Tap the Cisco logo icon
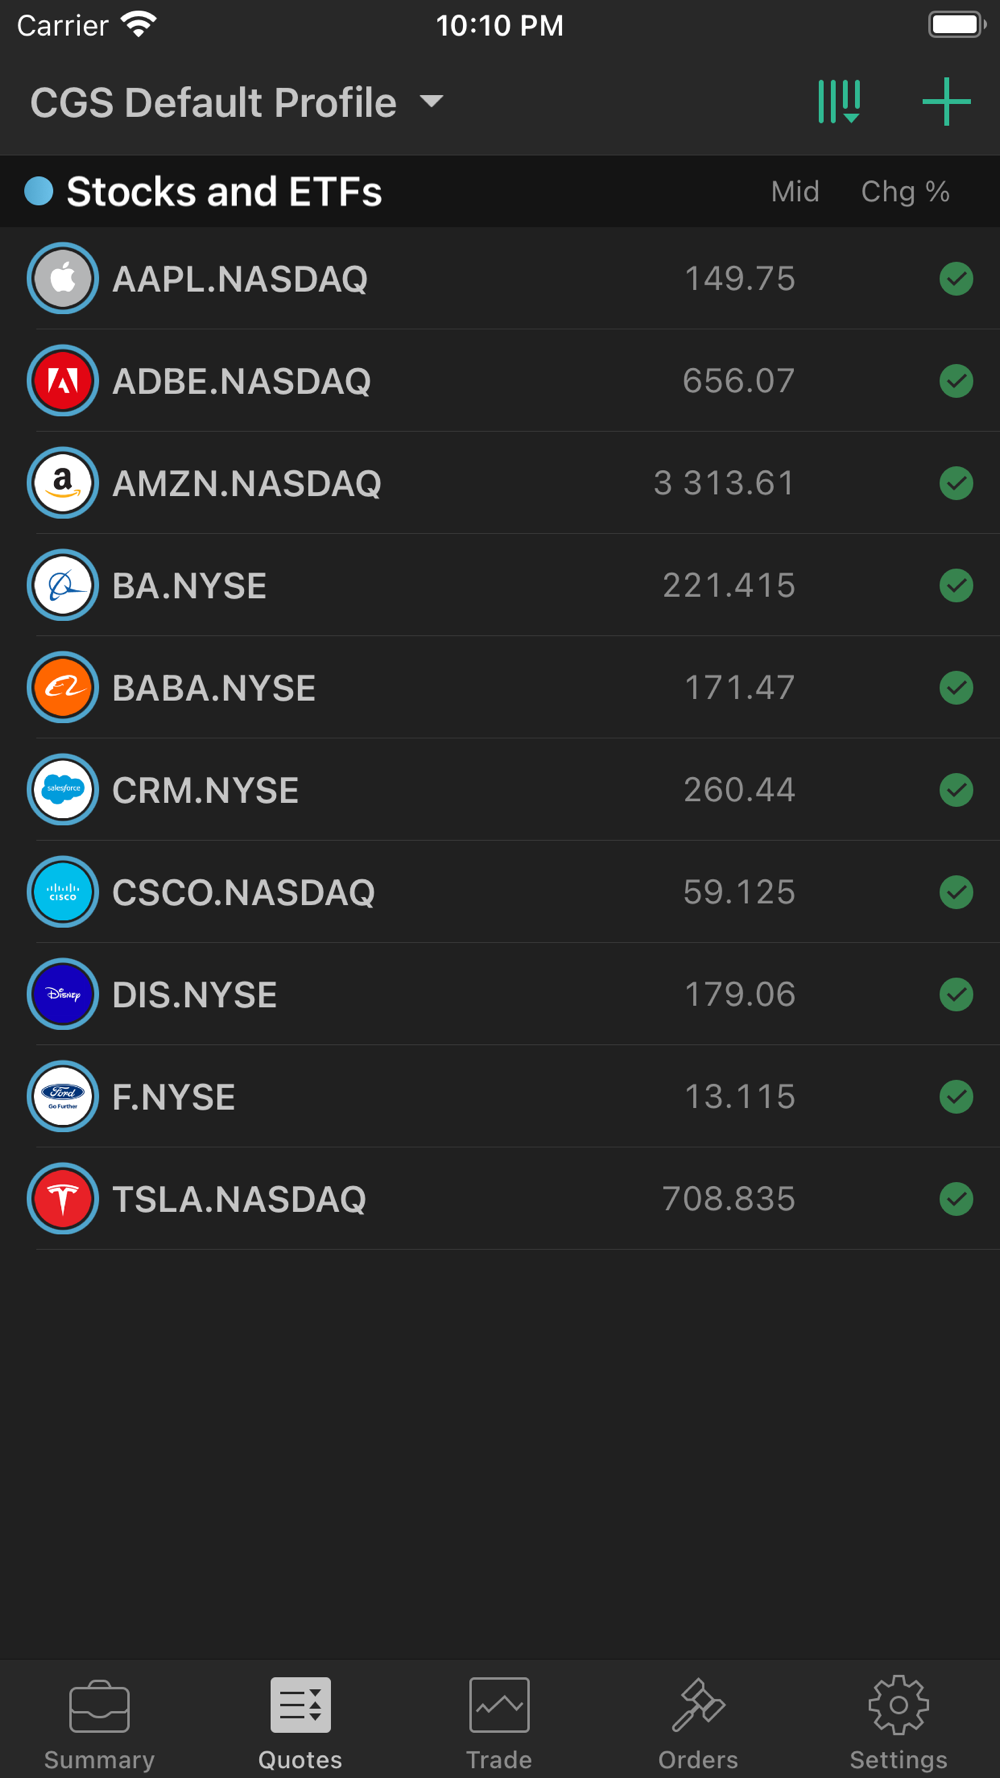The image size is (1000, 1778). (63, 892)
